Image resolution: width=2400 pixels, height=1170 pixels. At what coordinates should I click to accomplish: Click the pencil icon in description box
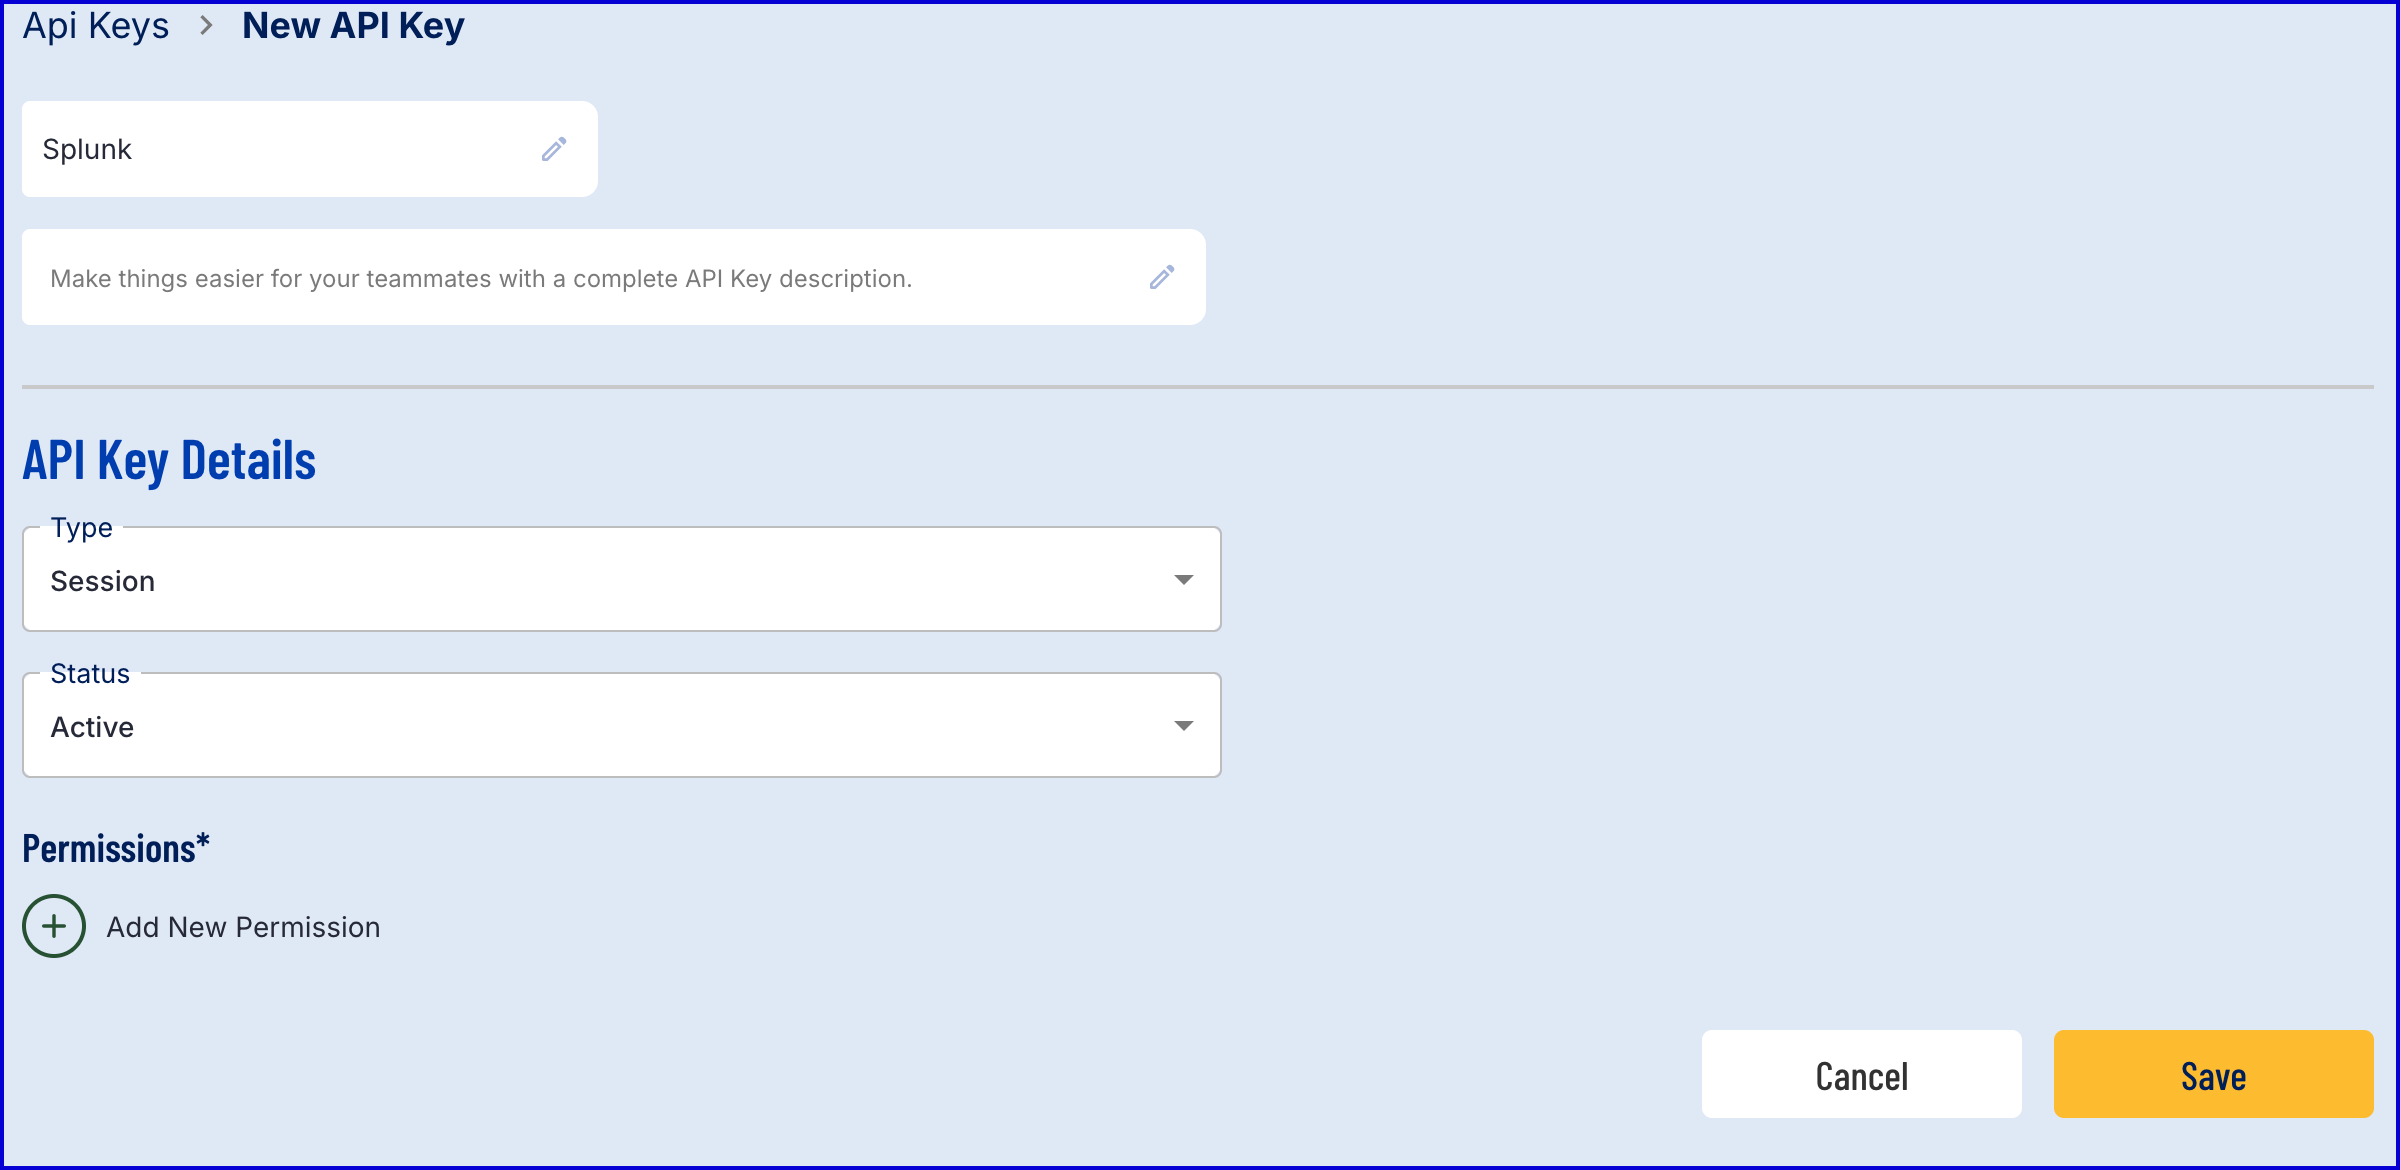tap(1161, 277)
